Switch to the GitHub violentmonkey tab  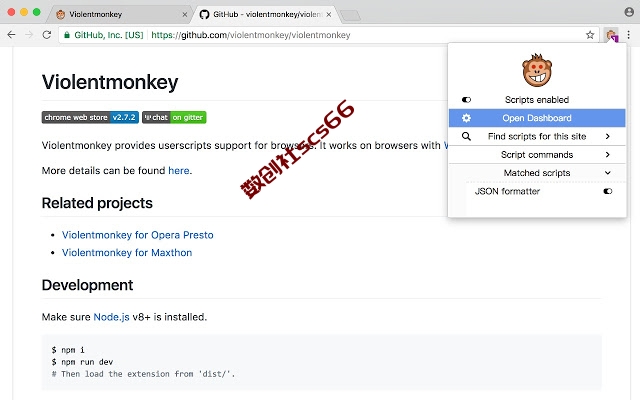[x=265, y=14]
